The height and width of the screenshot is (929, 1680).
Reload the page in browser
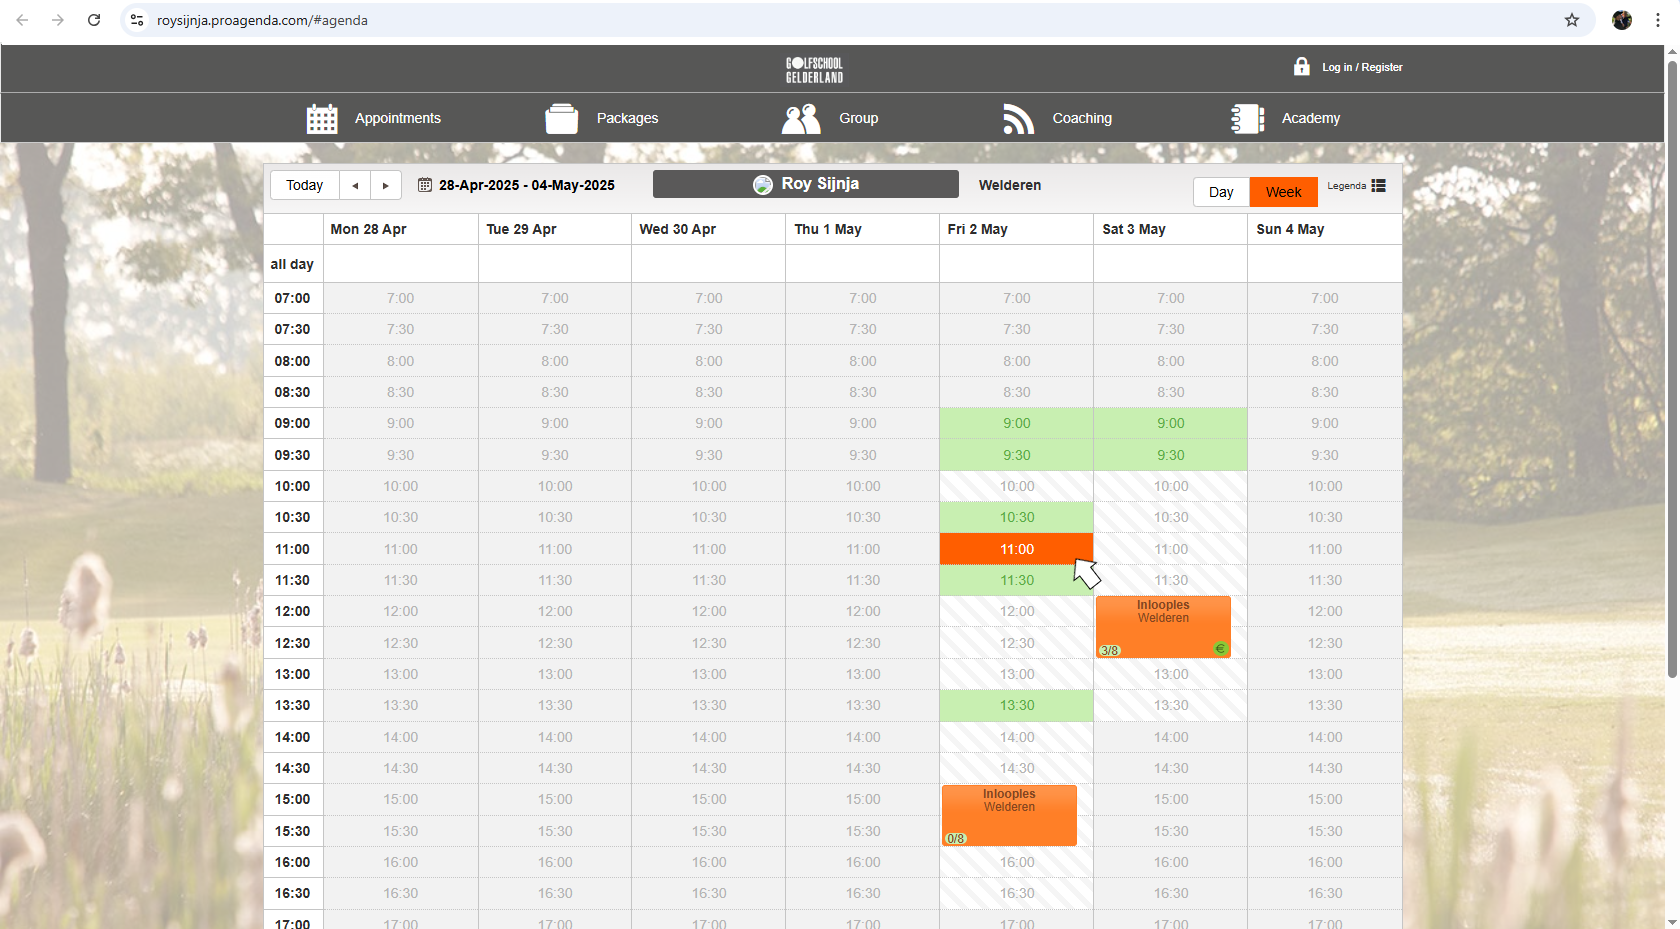point(94,20)
